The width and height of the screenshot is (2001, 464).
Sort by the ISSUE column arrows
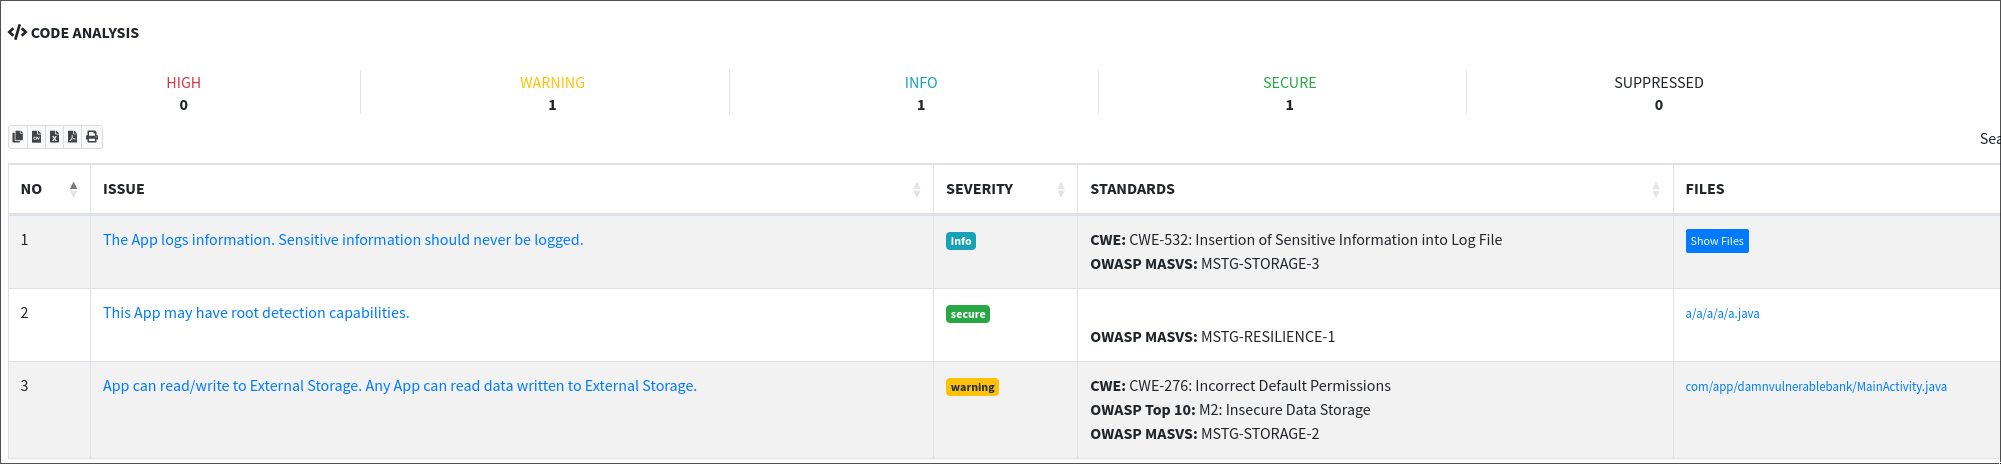pos(916,189)
